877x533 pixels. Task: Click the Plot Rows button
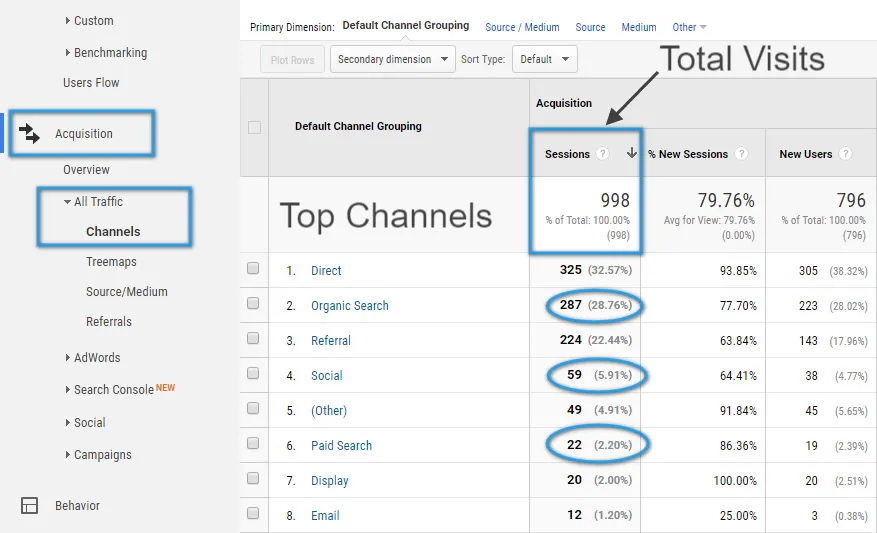293,59
